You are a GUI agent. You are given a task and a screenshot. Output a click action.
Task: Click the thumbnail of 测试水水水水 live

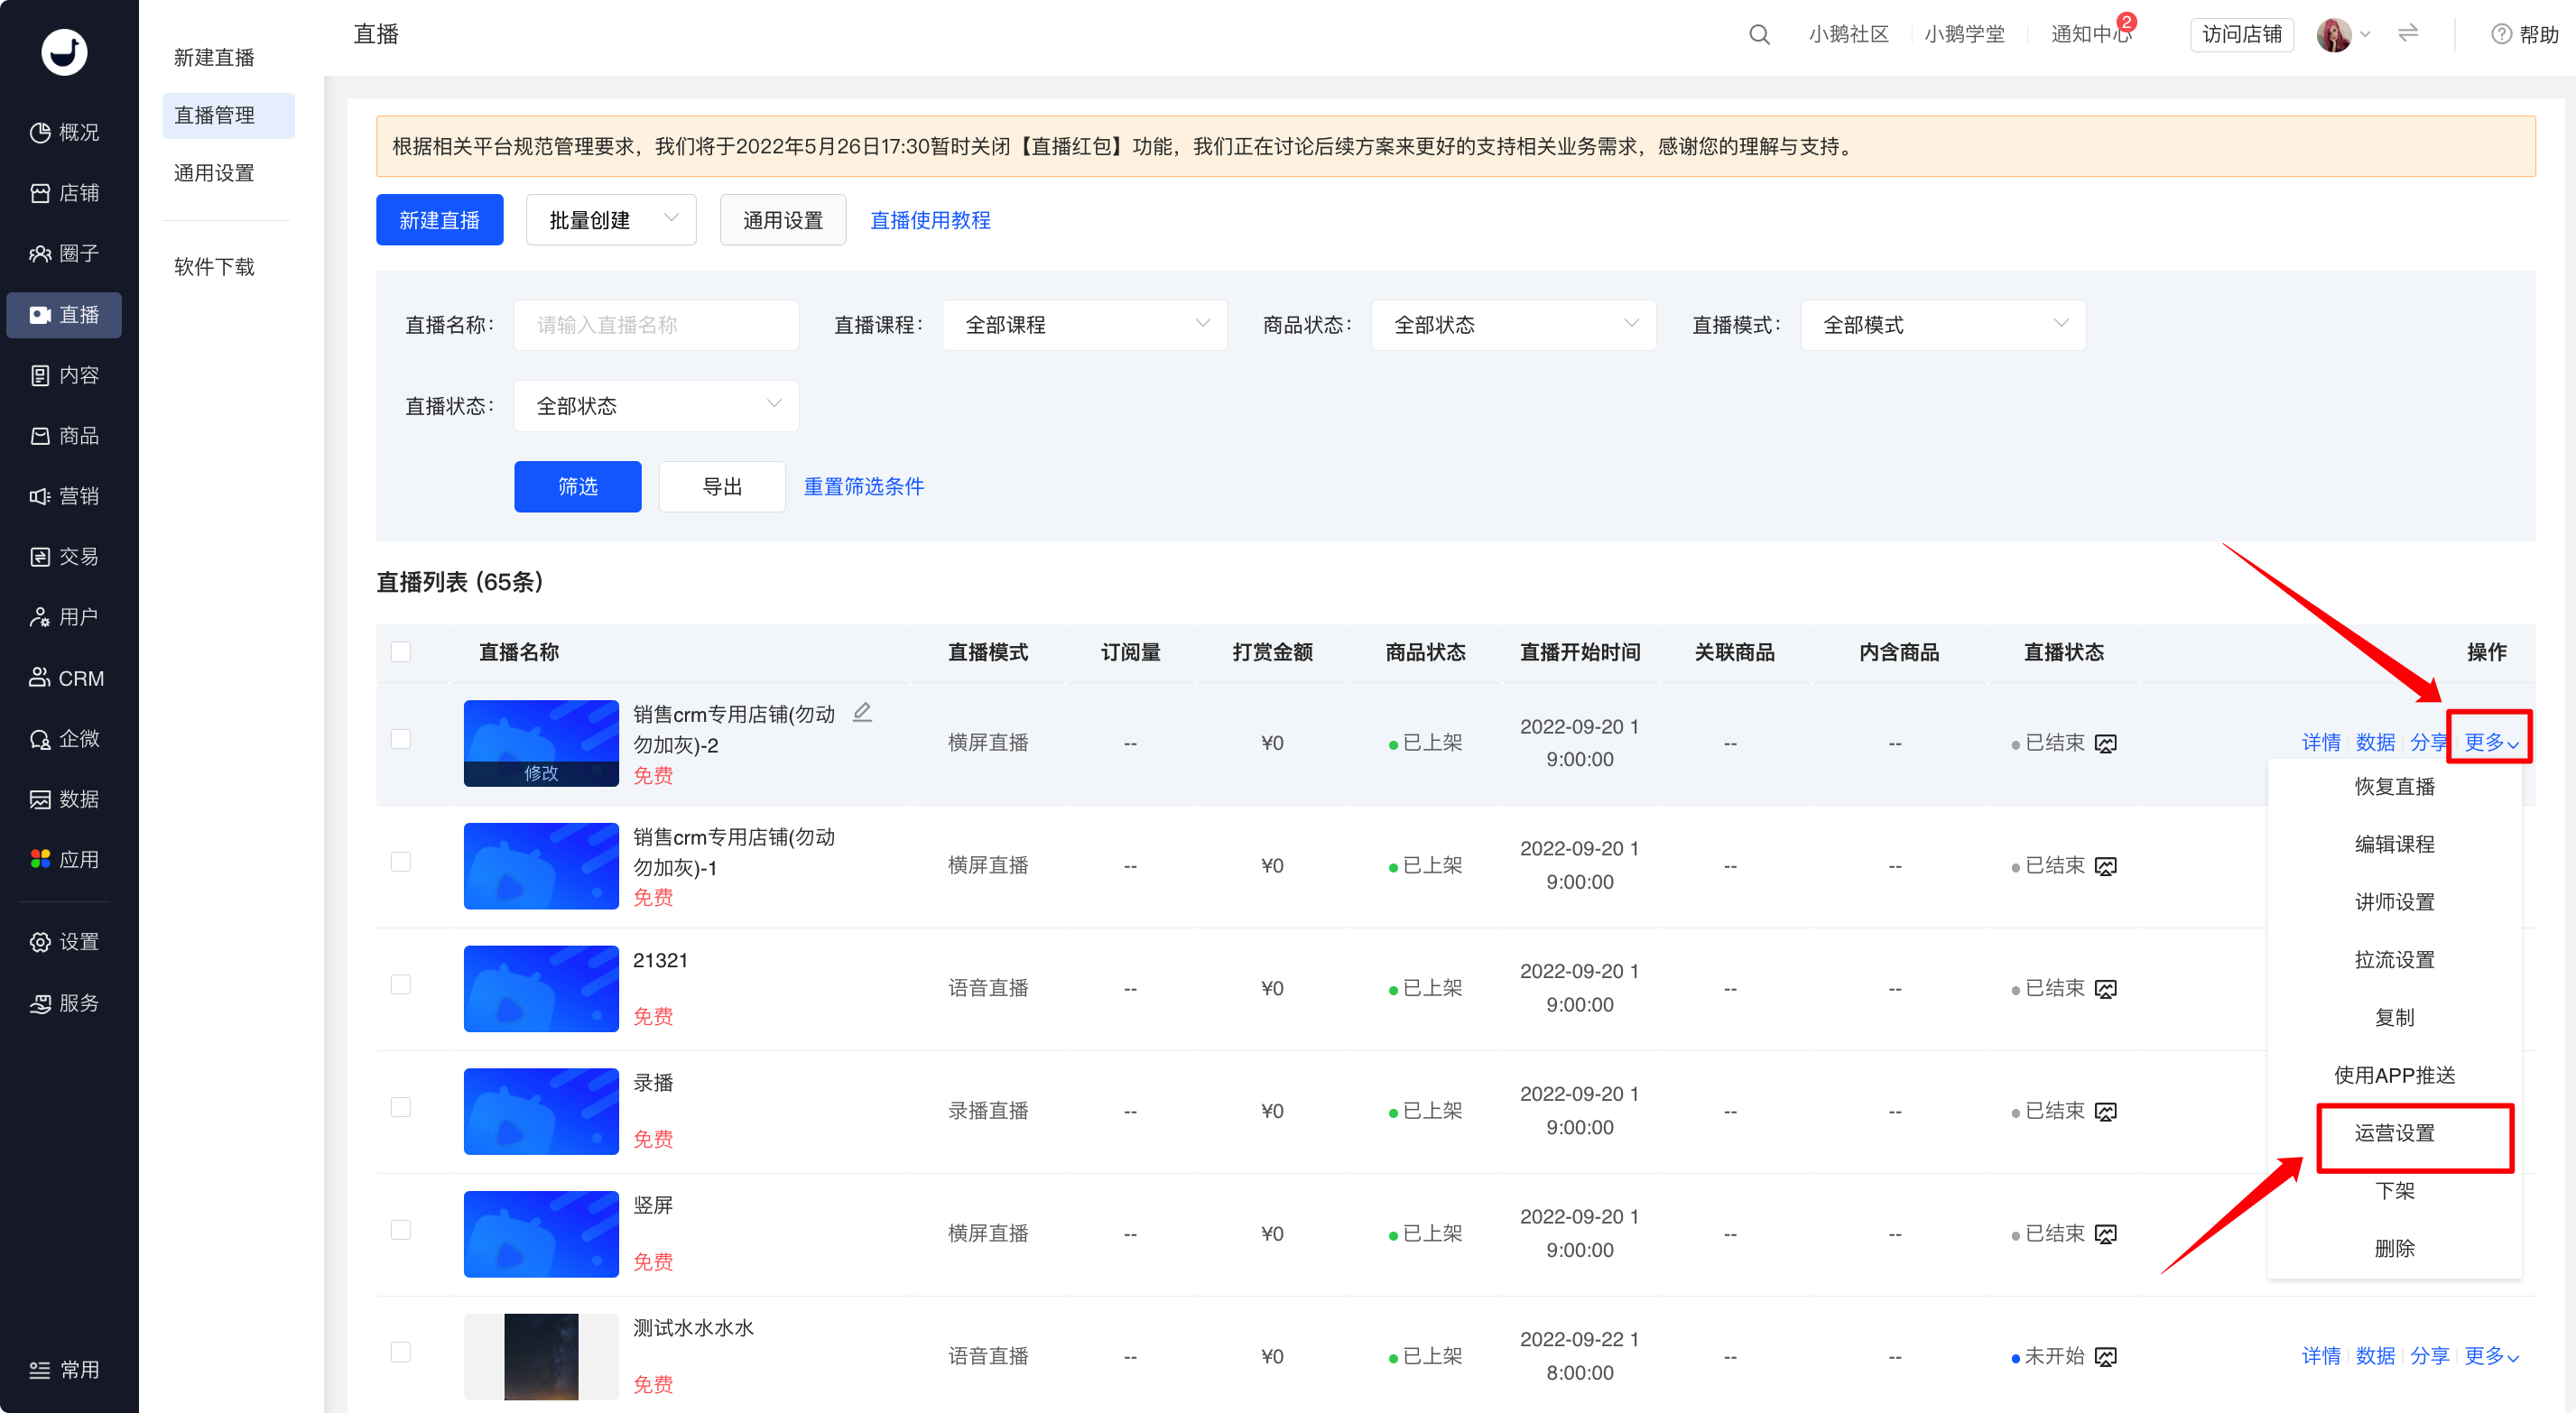coord(541,1357)
